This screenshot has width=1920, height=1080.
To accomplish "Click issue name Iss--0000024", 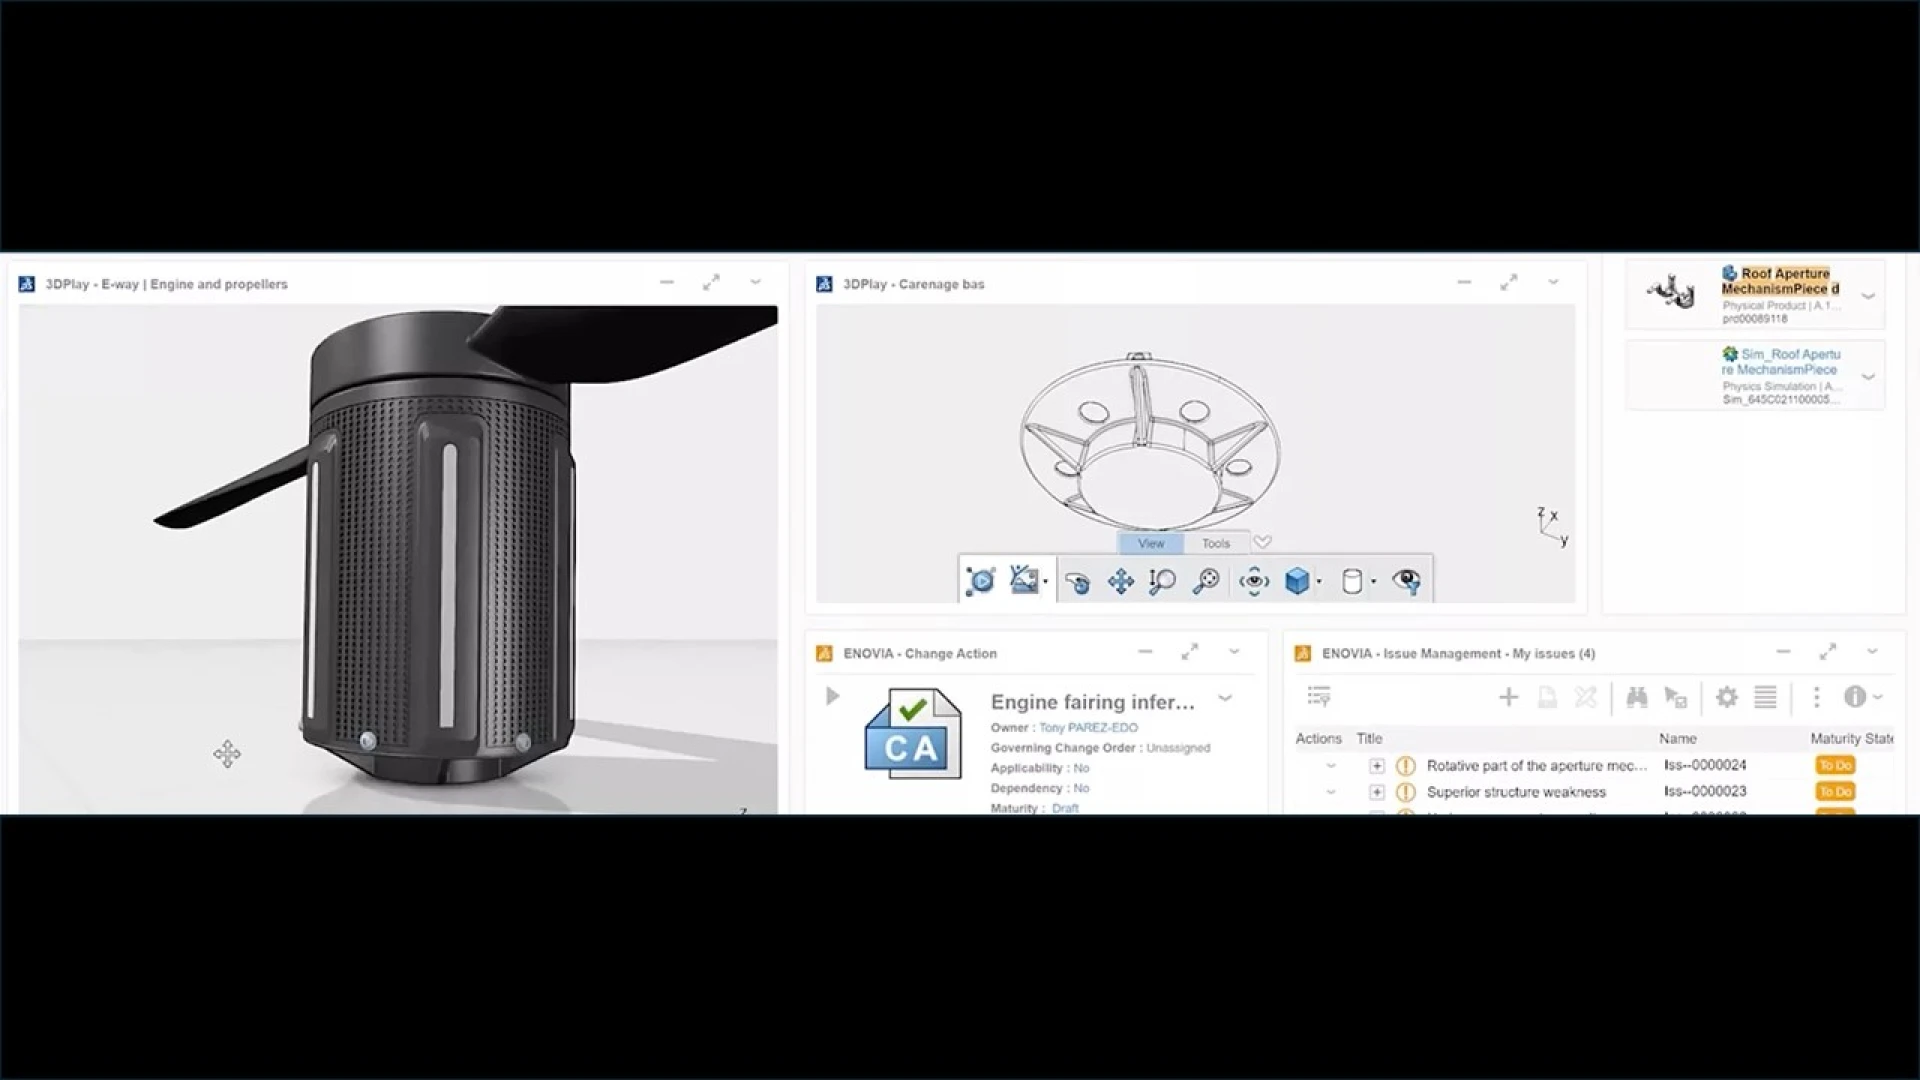I will click(1706, 765).
